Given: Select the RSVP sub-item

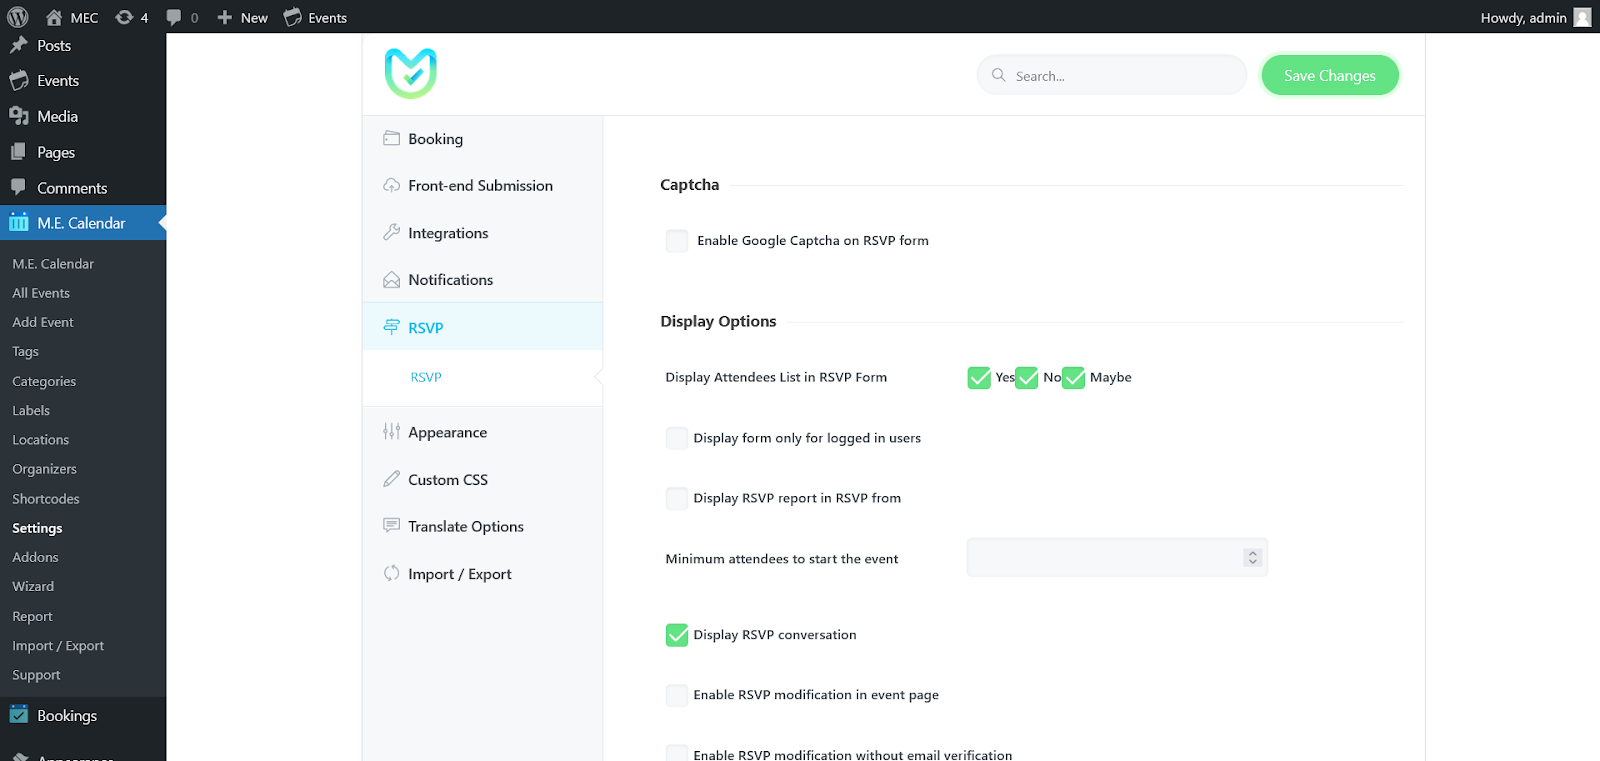Looking at the screenshot, I should (426, 377).
